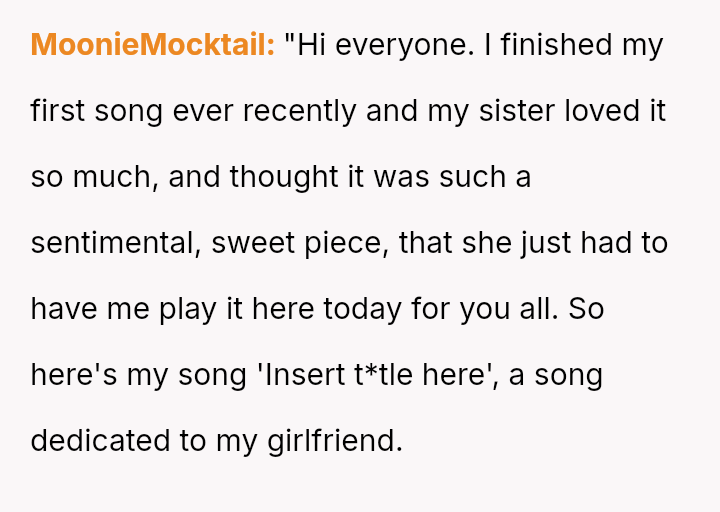
Task: Click the word "dedicated"
Action: click(x=103, y=441)
